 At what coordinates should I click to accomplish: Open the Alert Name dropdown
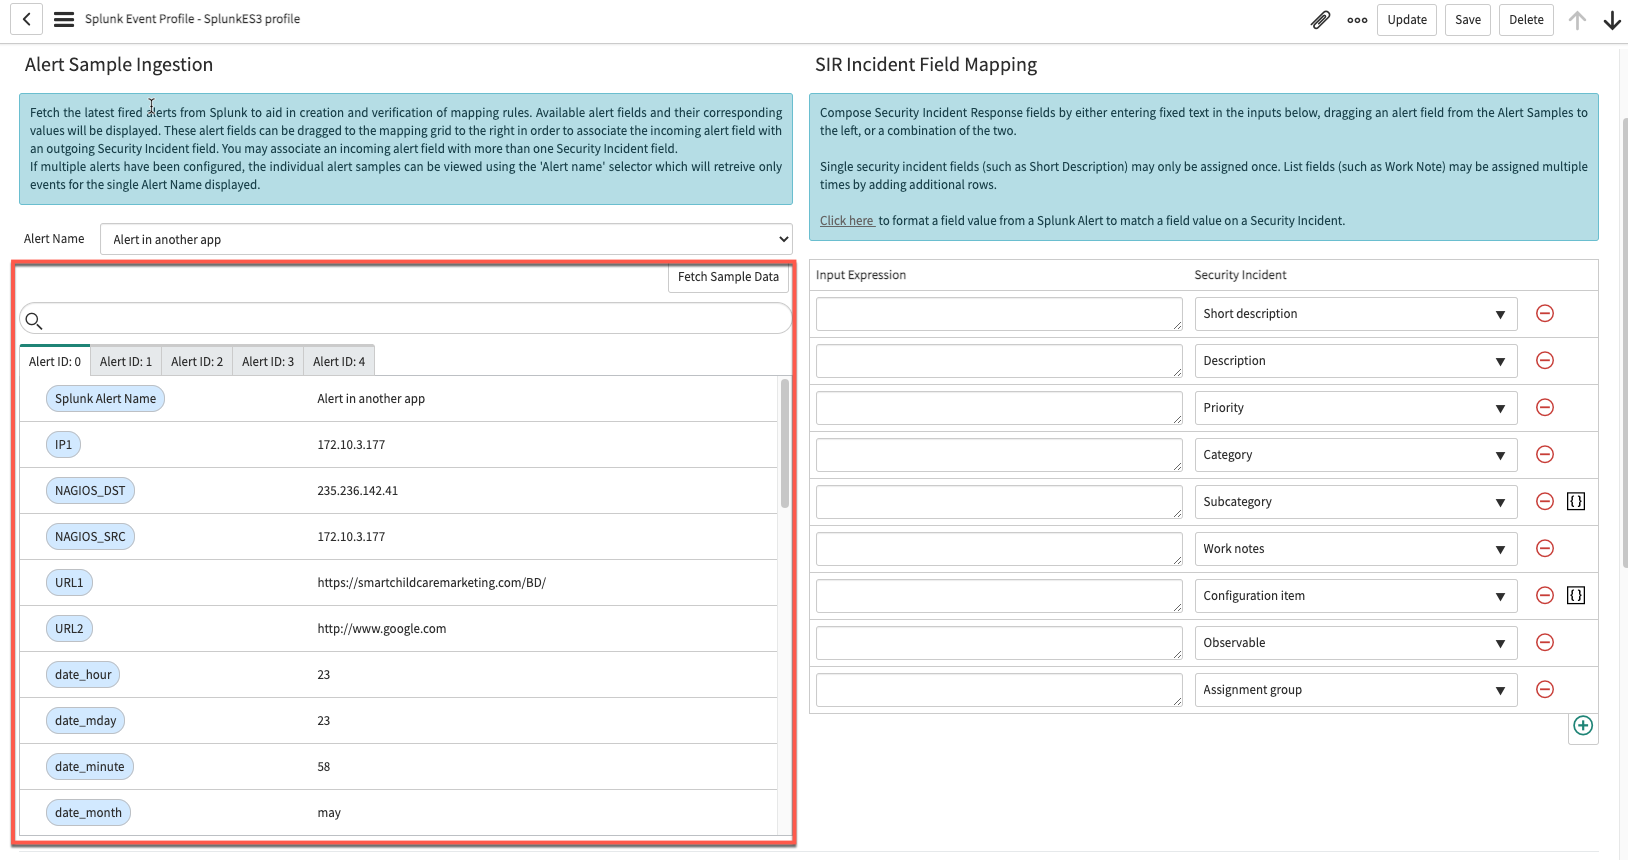446,239
